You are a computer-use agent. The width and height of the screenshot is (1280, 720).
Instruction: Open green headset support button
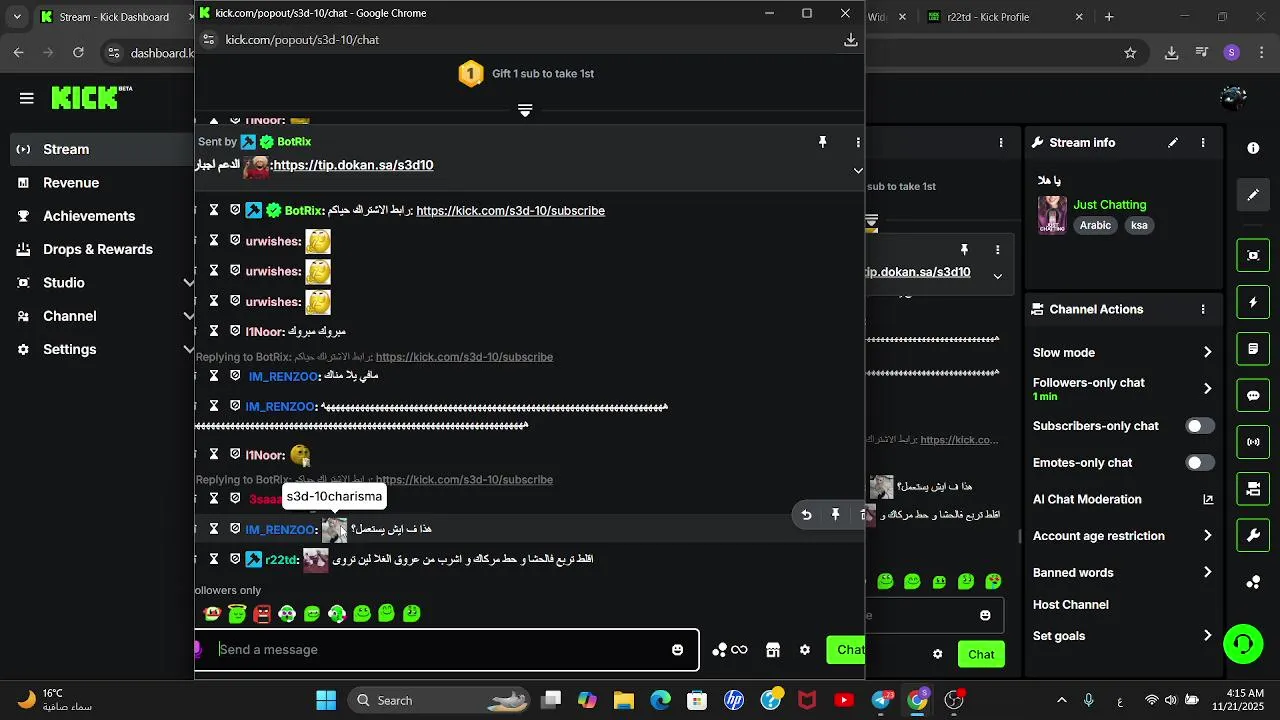point(1243,643)
